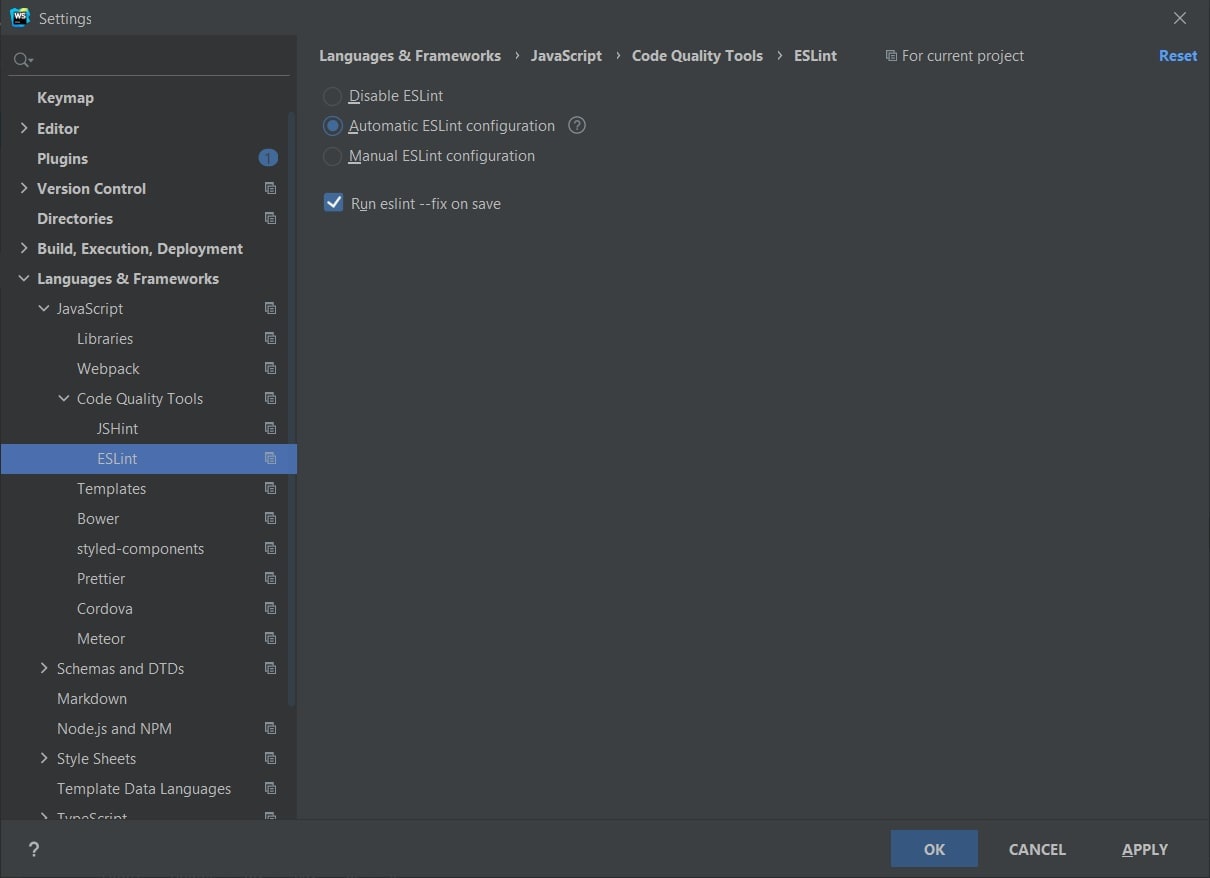This screenshot has height=878, width=1210.
Task: Click the project-level icon on Prettier row
Action: point(270,578)
